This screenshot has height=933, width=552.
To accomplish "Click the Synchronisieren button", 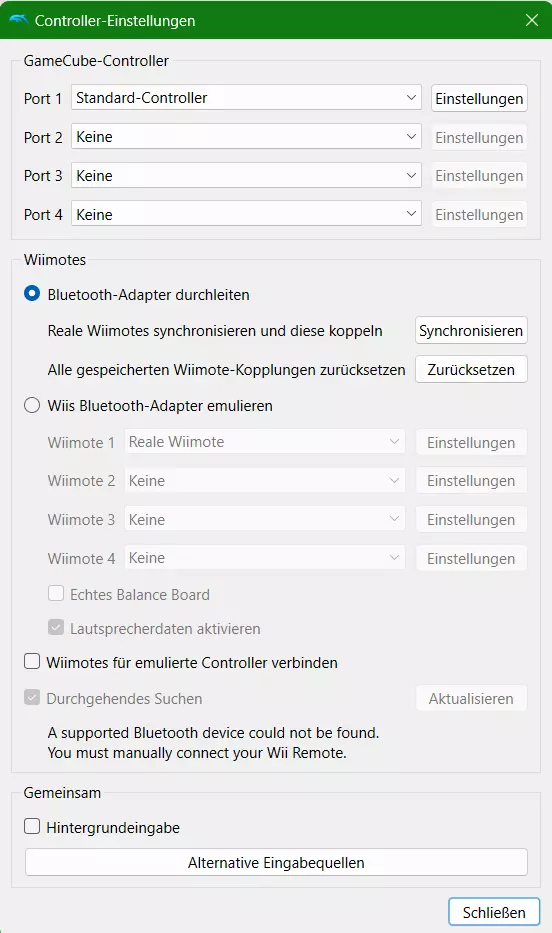I will tap(471, 330).
